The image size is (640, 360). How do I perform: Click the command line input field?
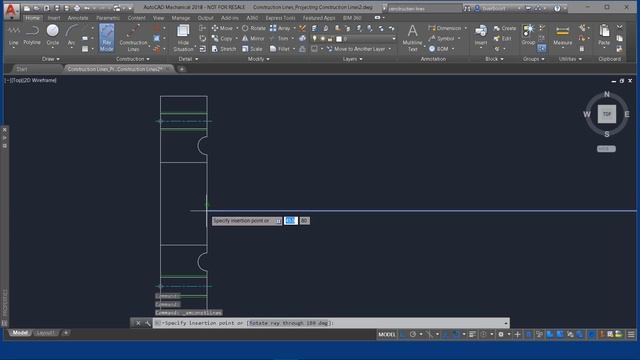coord(331,323)
